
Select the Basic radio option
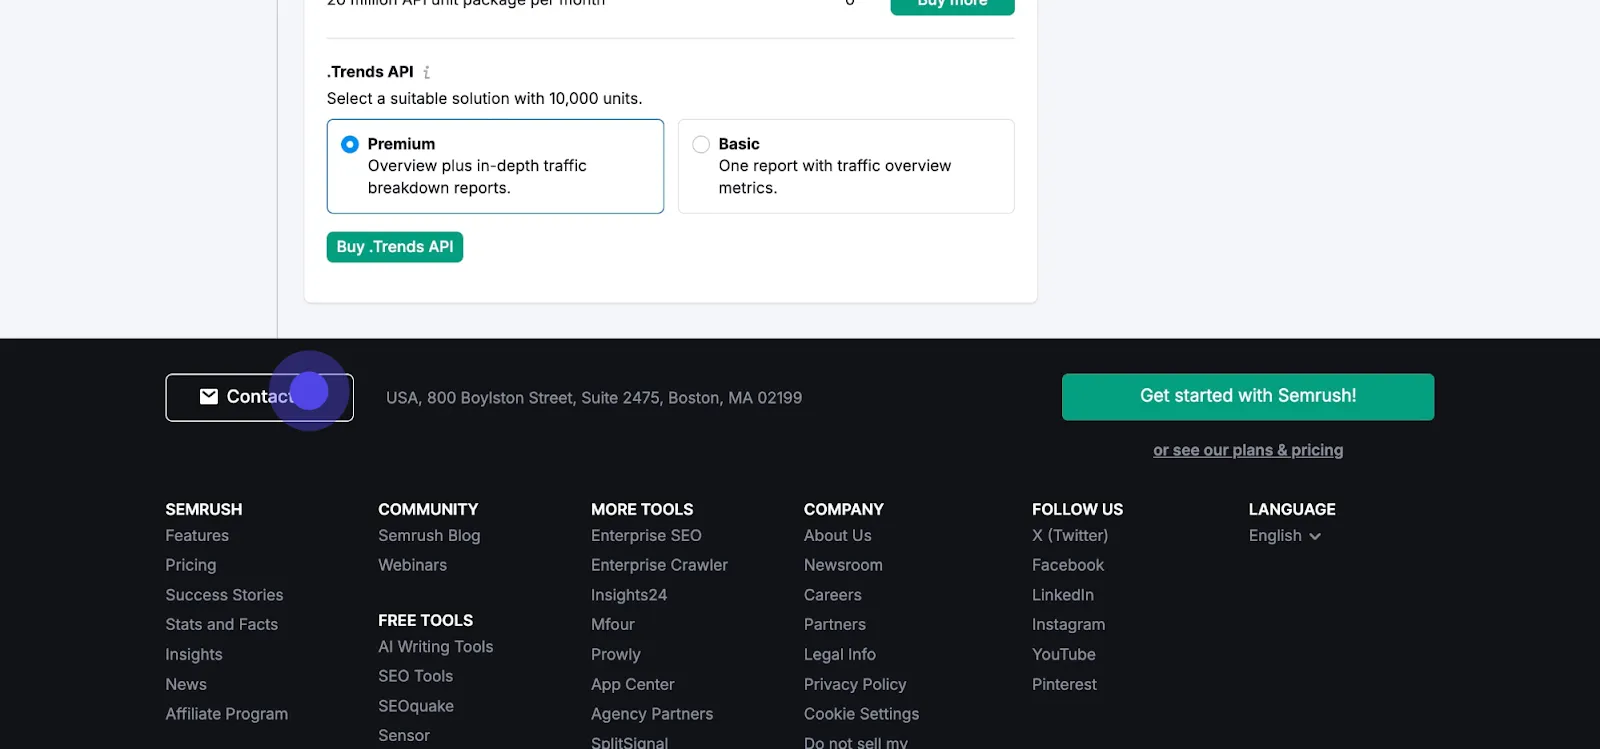[x=701, y=144]
